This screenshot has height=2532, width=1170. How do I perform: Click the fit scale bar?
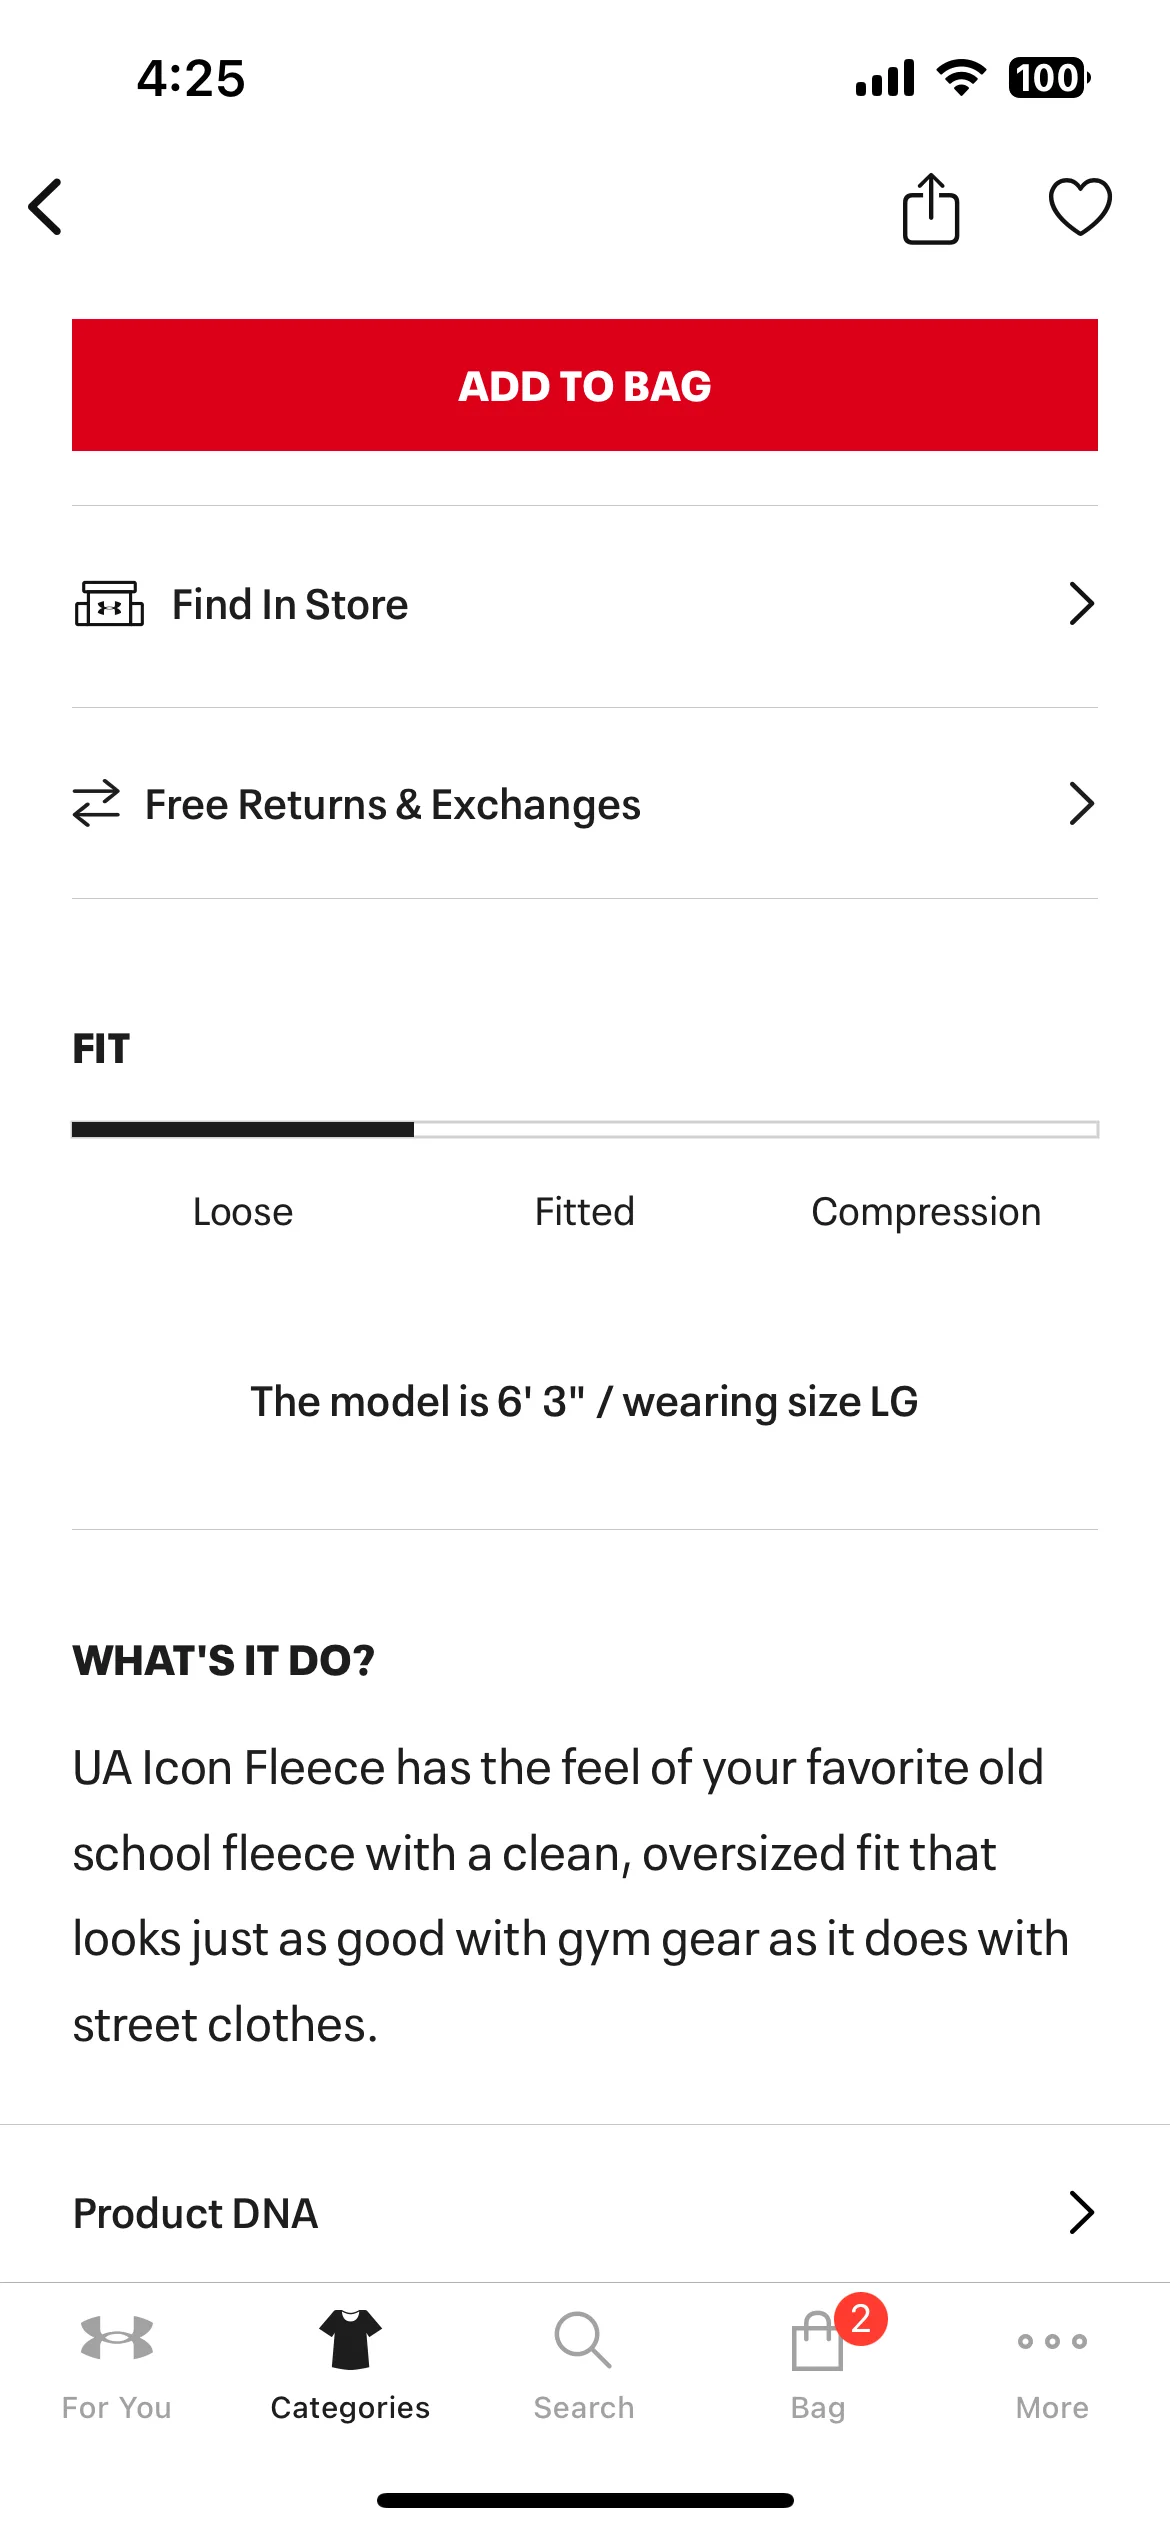click(x=585, y=1129)
